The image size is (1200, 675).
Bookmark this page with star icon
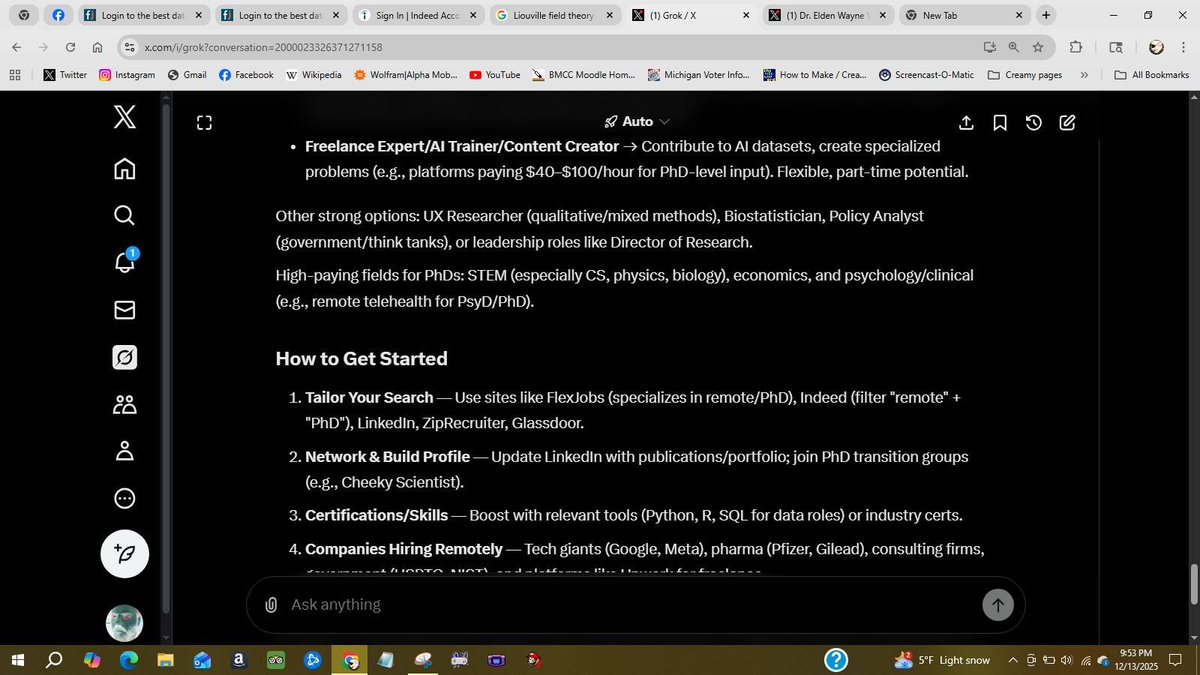pos(1038,47)
